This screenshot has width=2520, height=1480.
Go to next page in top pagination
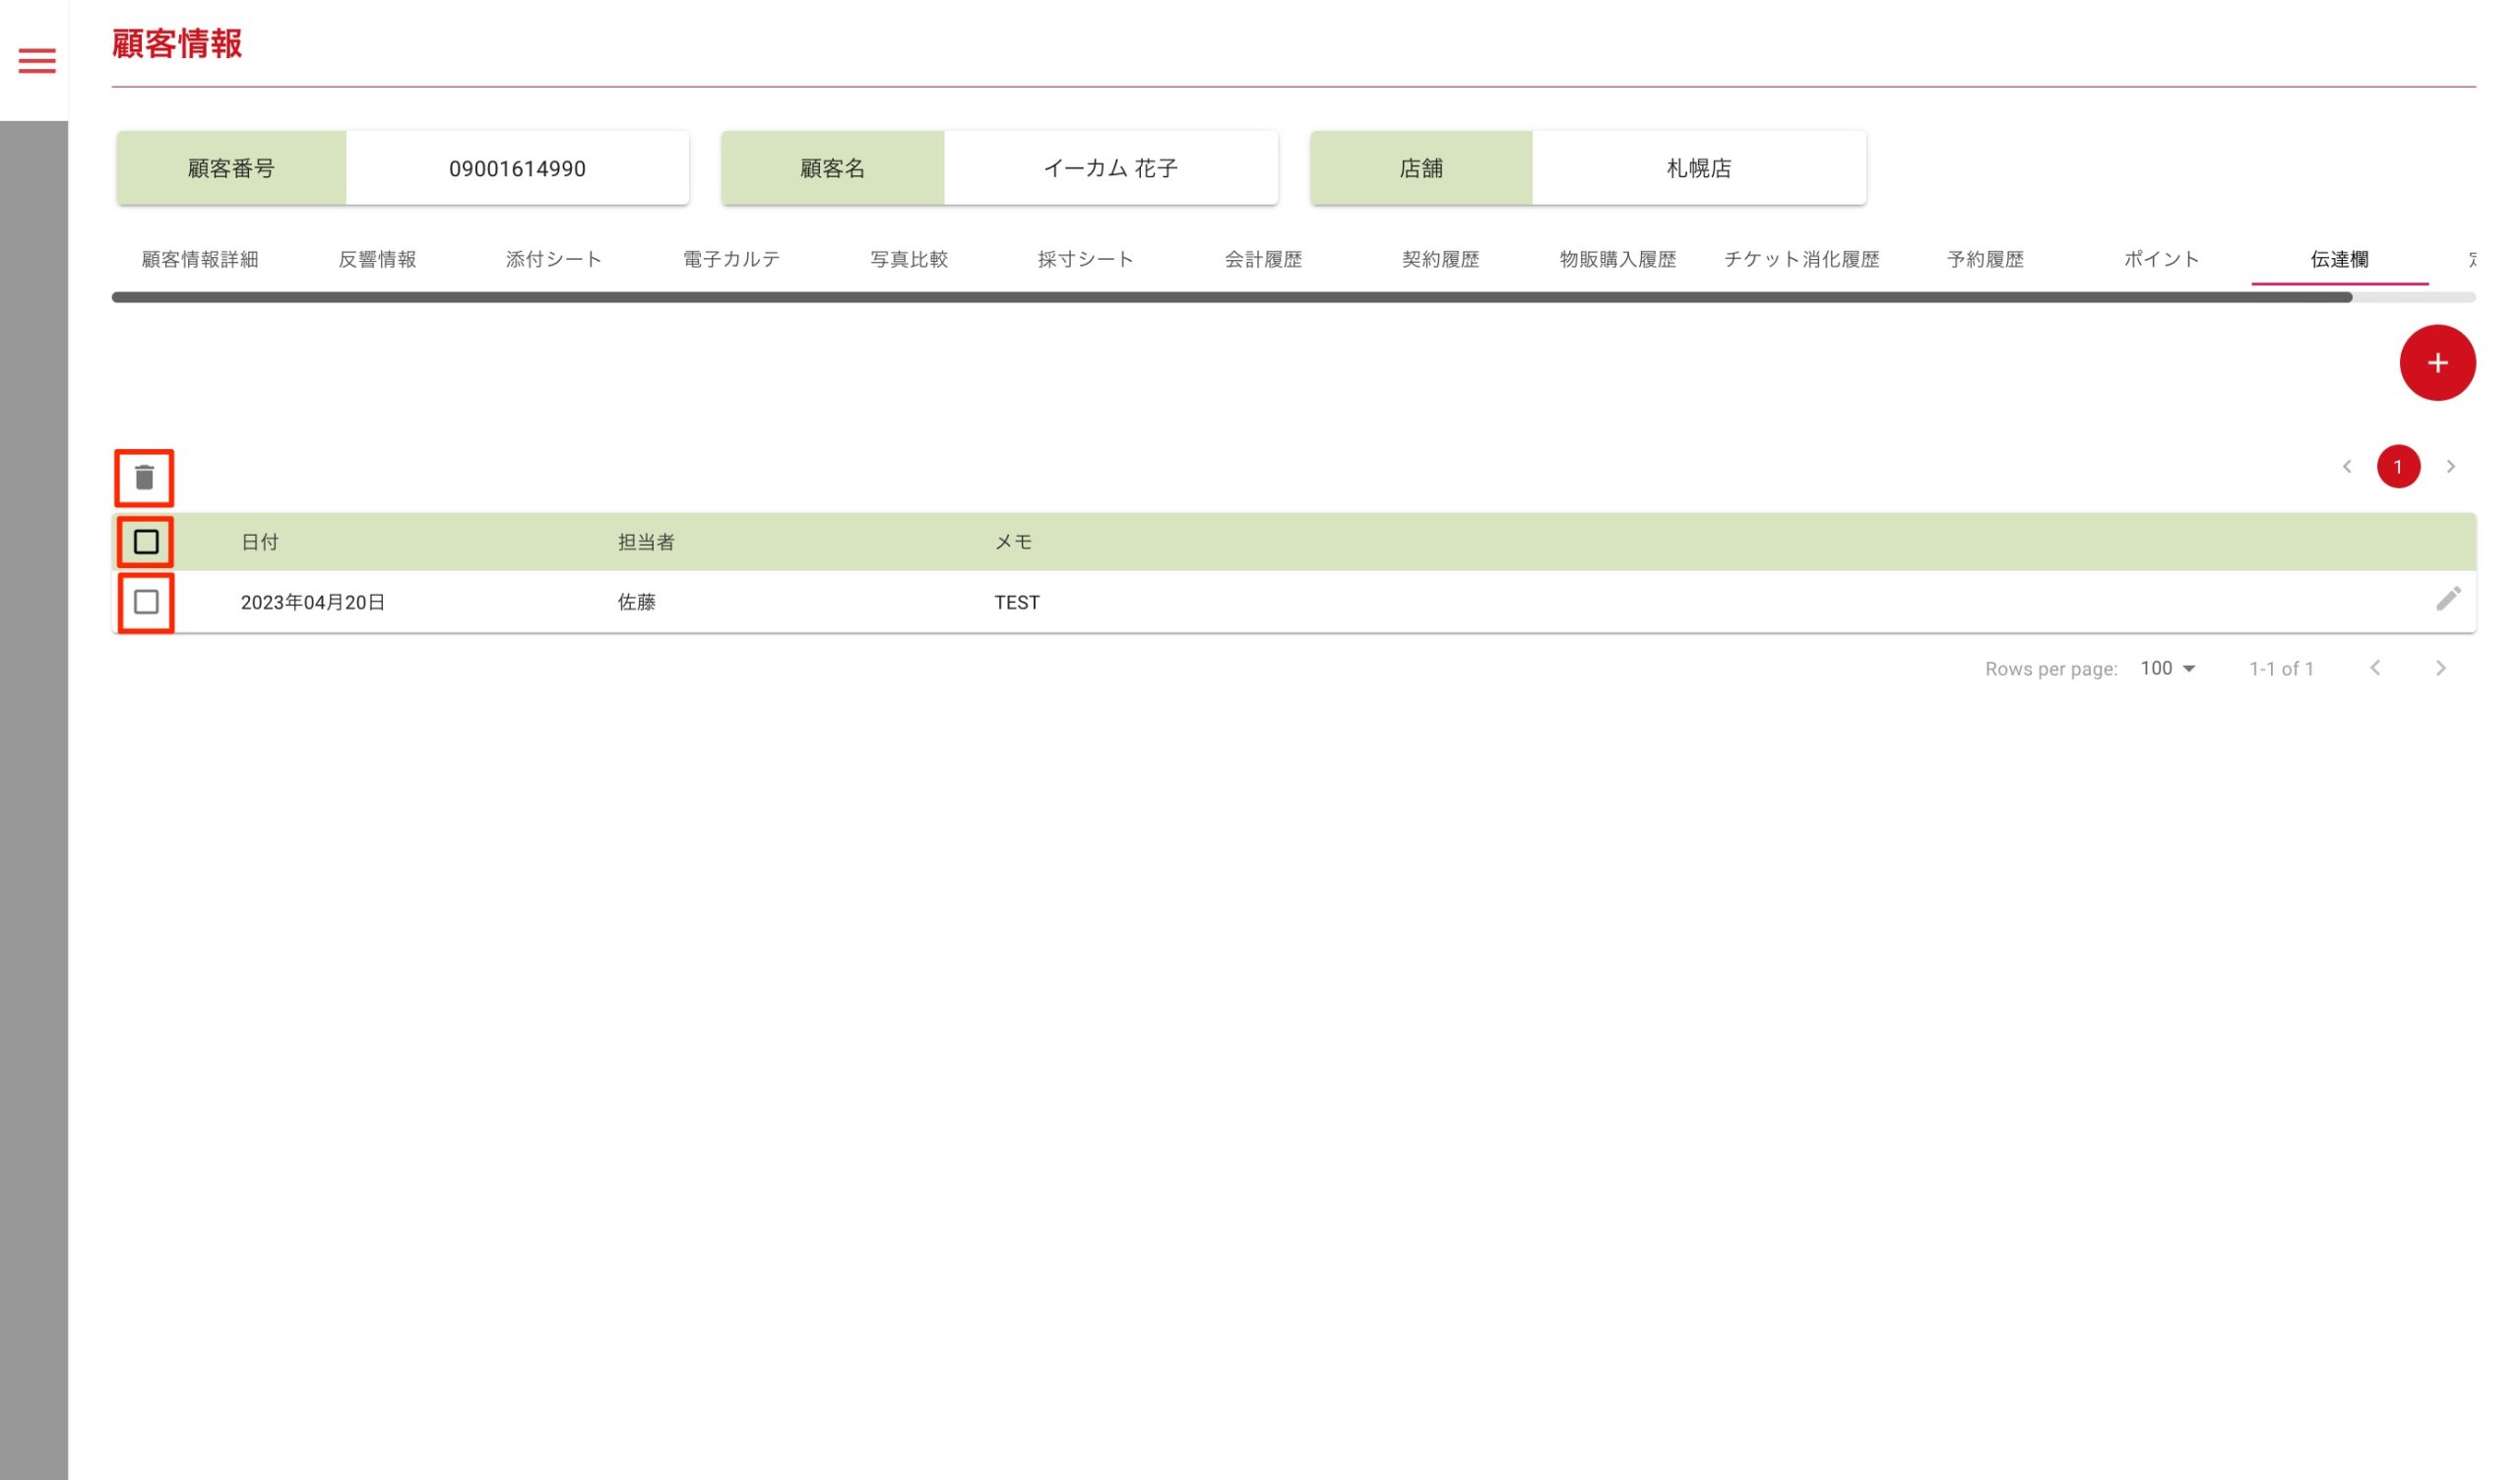coord(2450,467)
